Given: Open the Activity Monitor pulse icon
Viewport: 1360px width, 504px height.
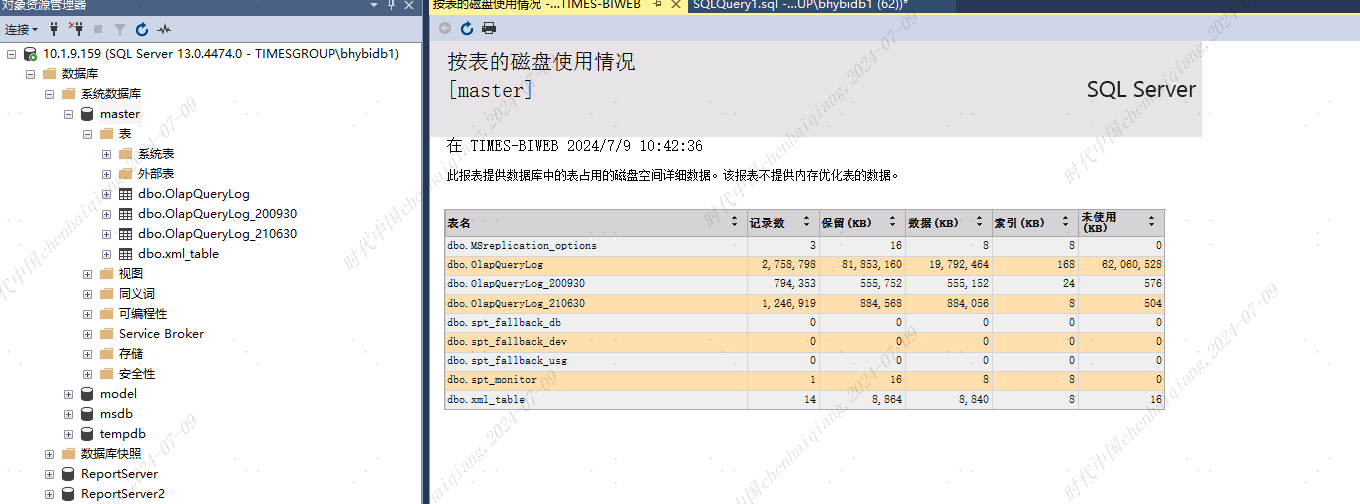Looking at the screenshot, I should [163, 30].
